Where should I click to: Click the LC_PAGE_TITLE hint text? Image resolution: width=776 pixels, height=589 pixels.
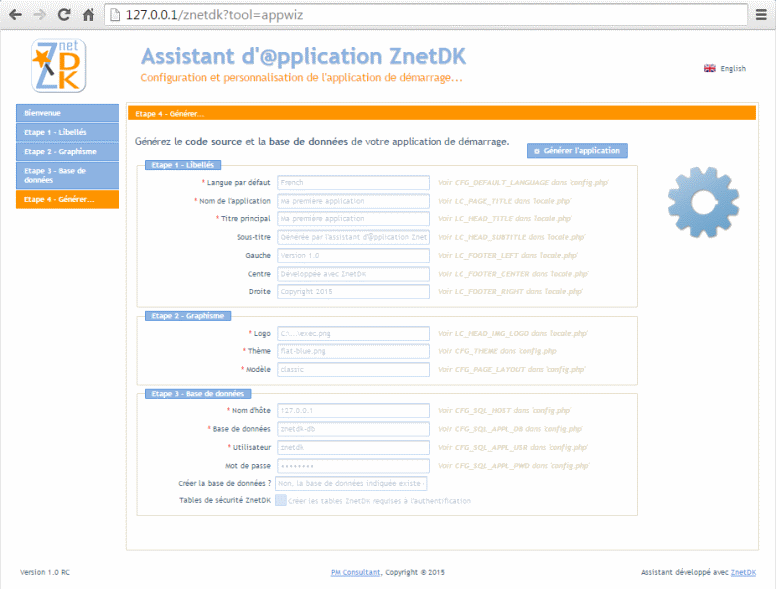504,201
